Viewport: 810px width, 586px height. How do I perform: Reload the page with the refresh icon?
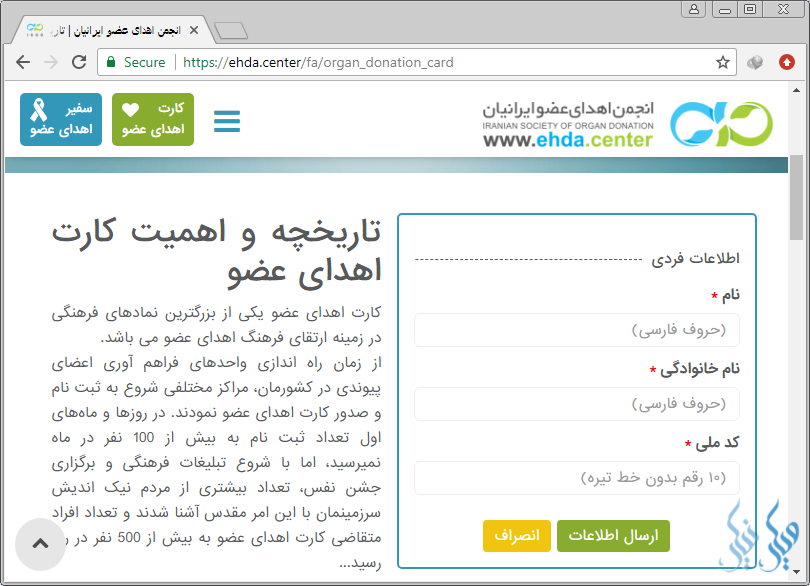pos(79,62)
